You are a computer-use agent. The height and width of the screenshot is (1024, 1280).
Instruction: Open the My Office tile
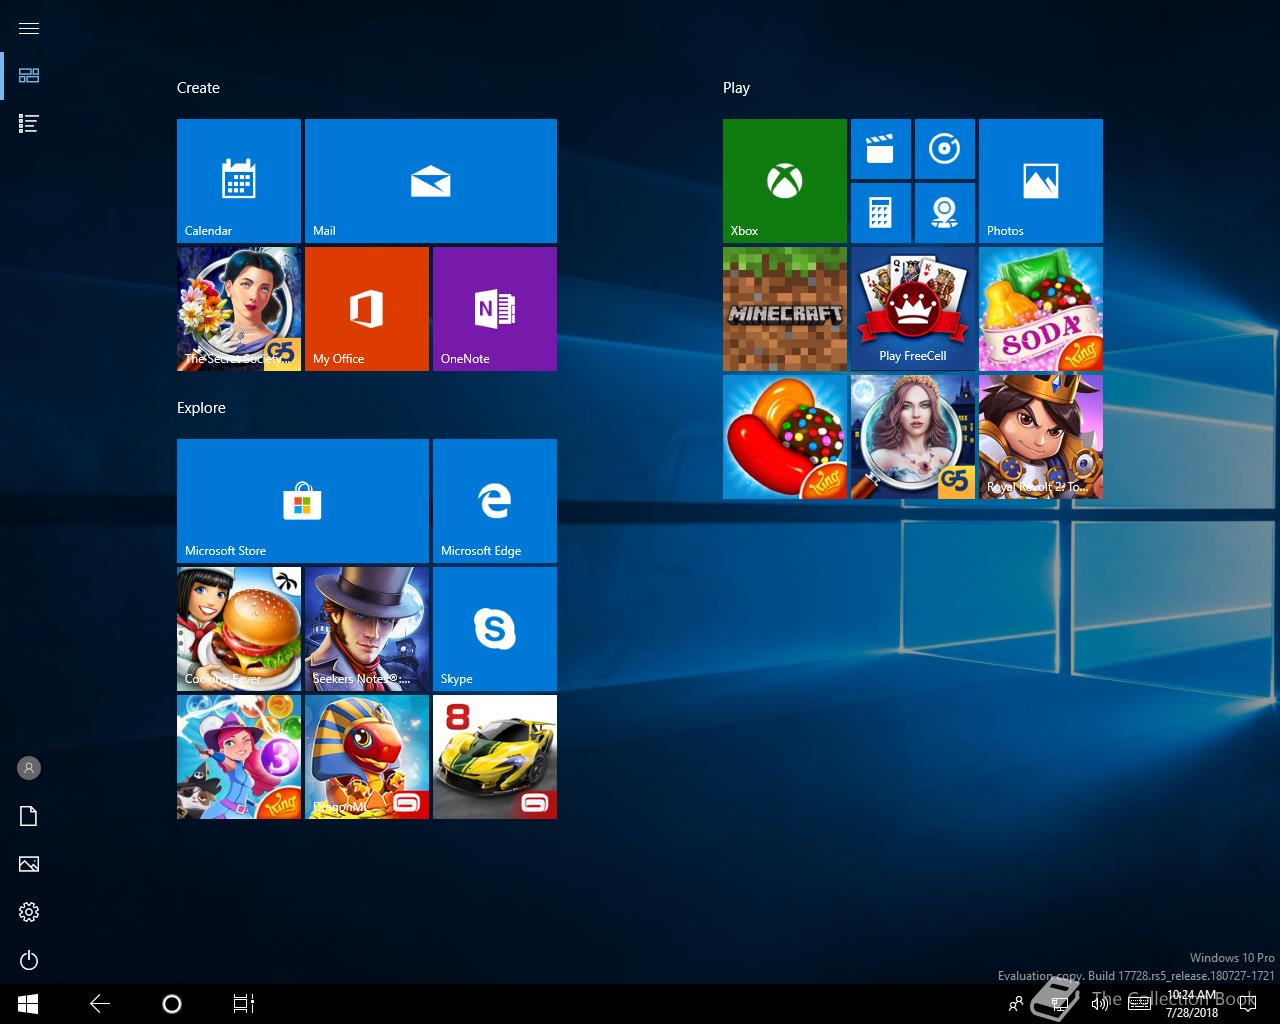click(367, 309)
